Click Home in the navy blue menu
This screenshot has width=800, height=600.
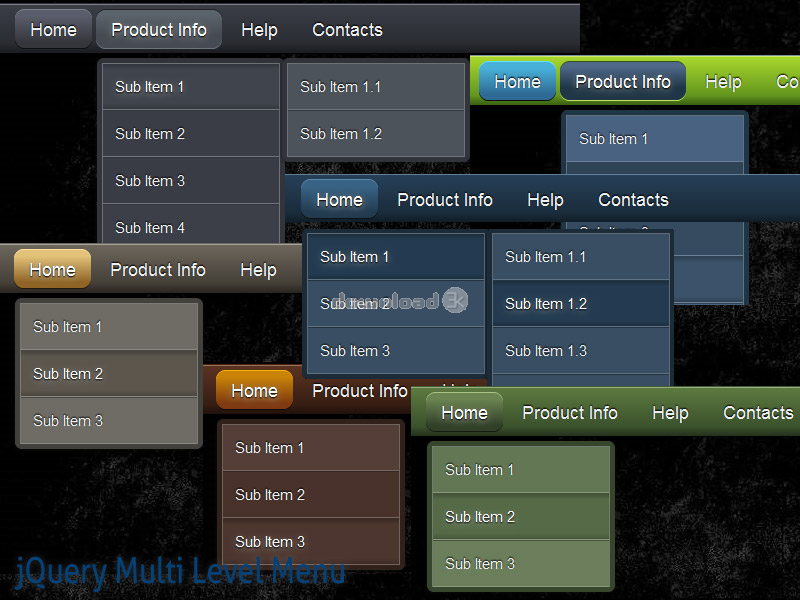pyautogui.click(x=339, y=199)
